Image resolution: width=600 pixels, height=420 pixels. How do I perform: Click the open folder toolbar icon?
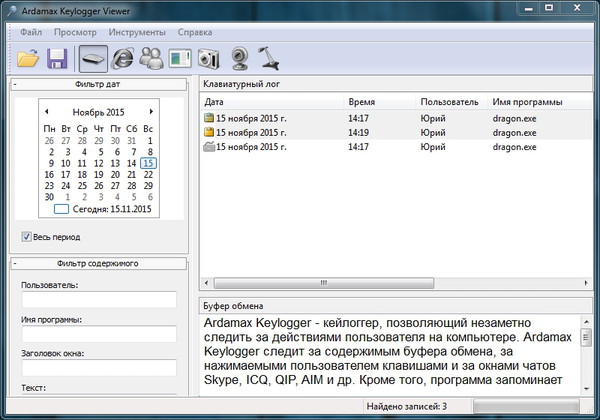click(27, 59)
